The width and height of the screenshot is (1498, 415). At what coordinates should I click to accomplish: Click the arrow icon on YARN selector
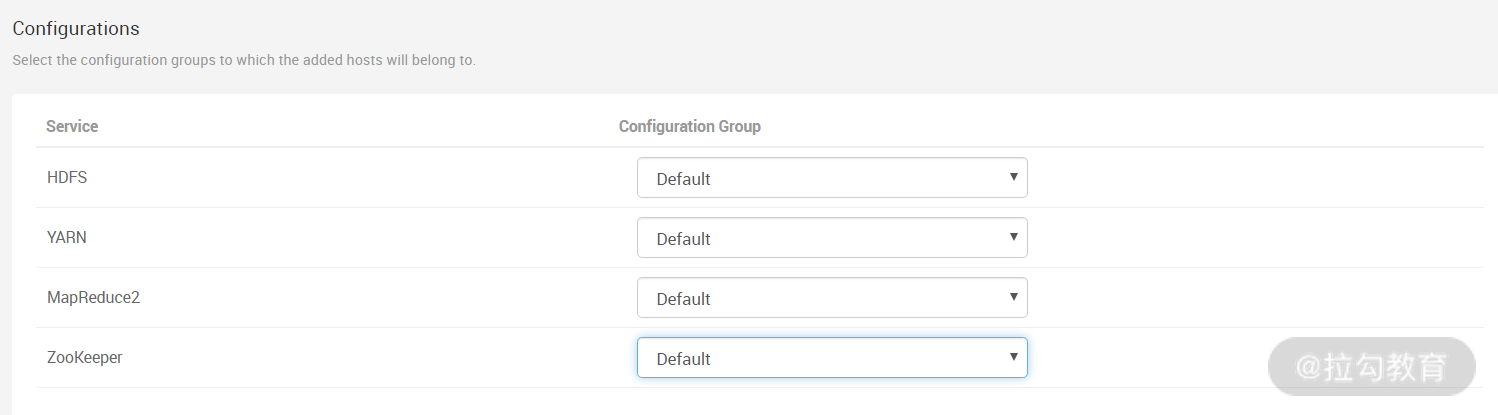1013,237
